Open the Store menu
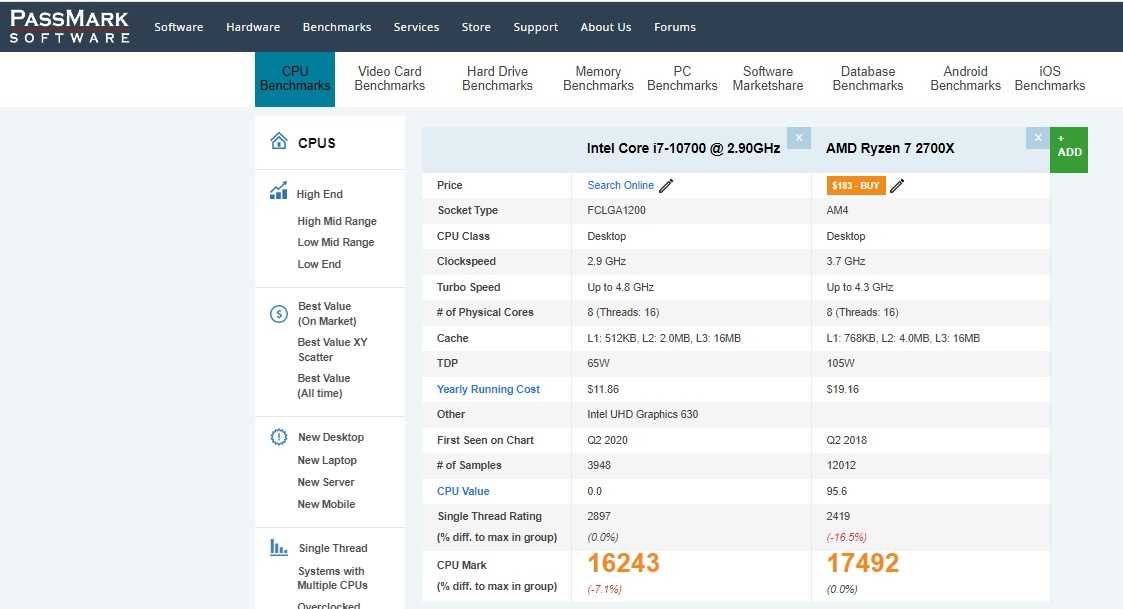Image resolution: width=1123 pixels, height=609 pixels. [476, 27]
